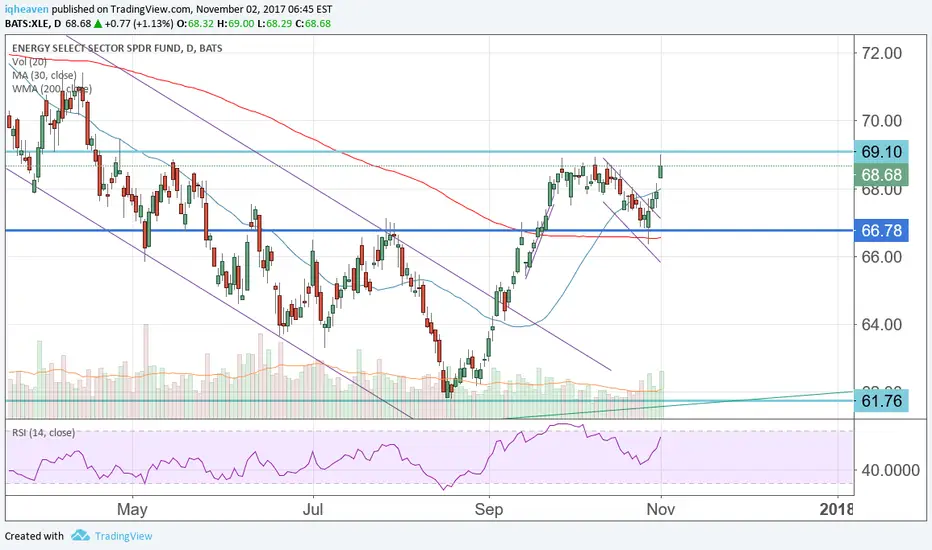Click the 72.00 price axis value

pyautogui.click(x=881, y=54)
